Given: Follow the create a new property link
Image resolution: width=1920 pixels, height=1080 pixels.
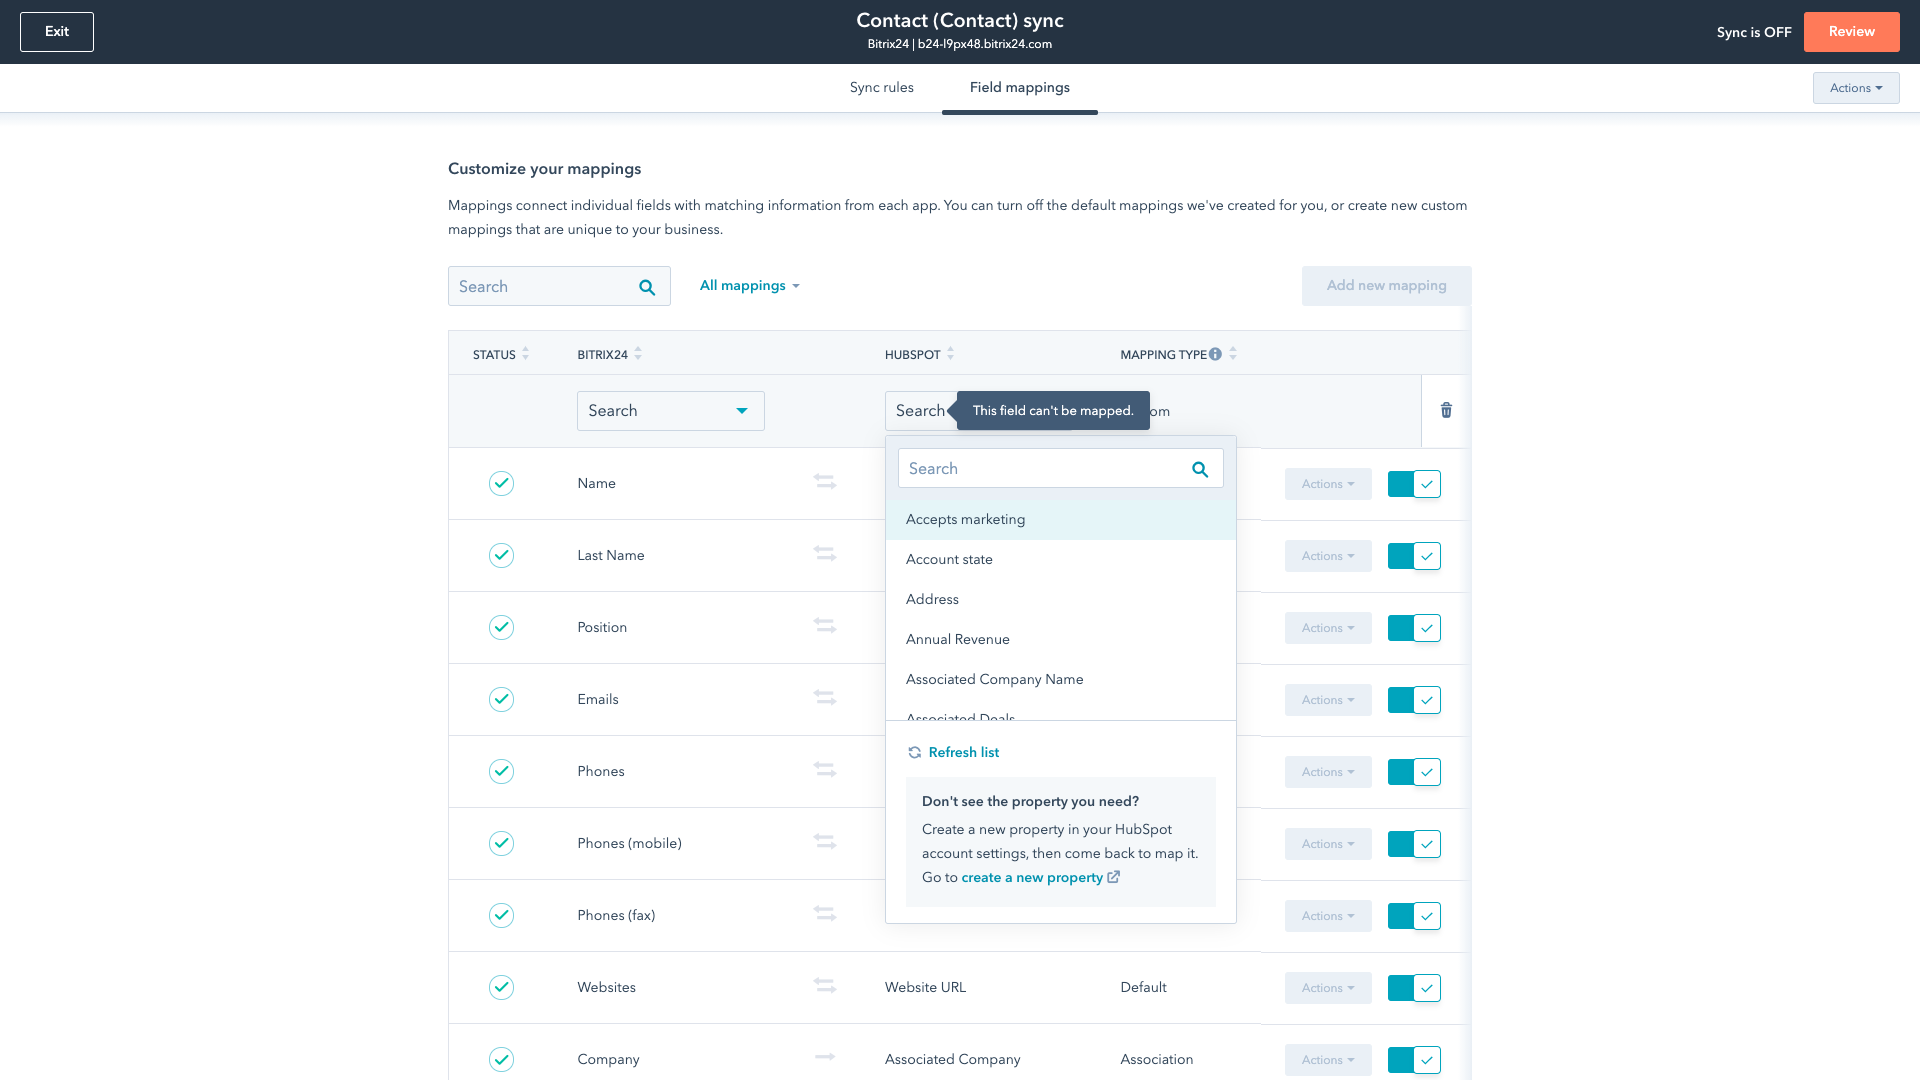Looking at the screenshot, I should [1032, 877].
